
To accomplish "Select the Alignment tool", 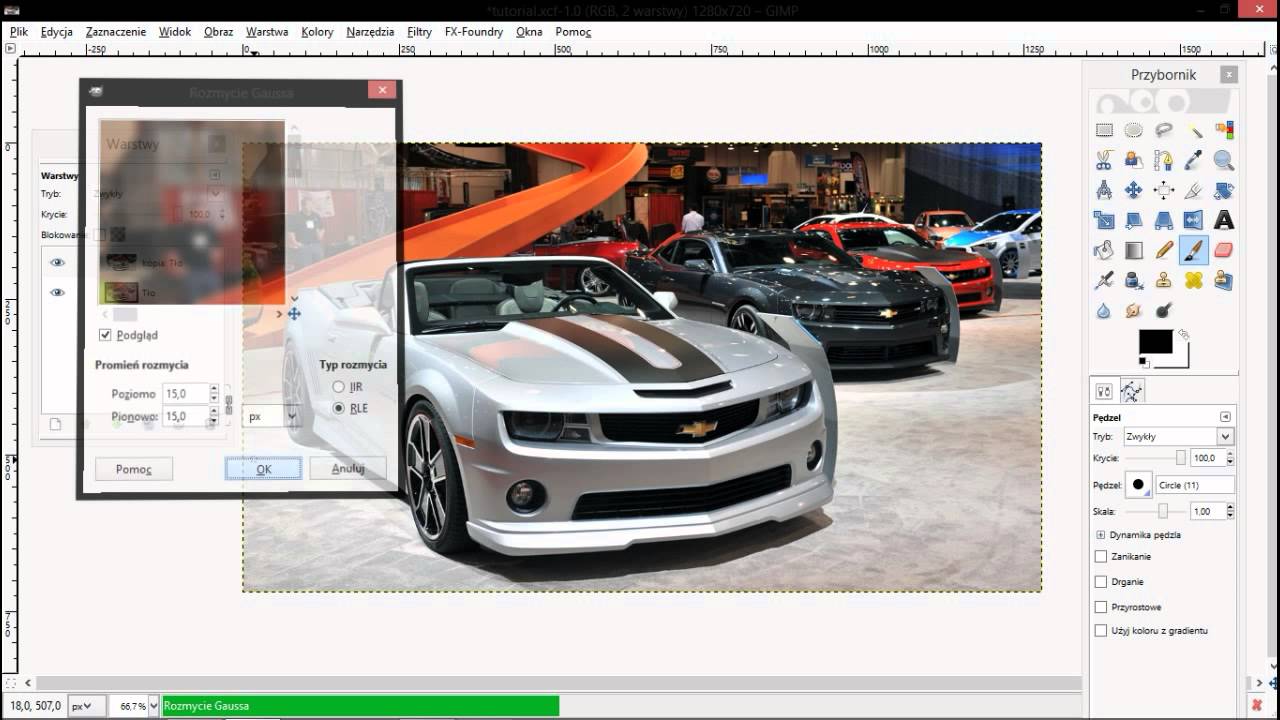I will point(1164,190).
